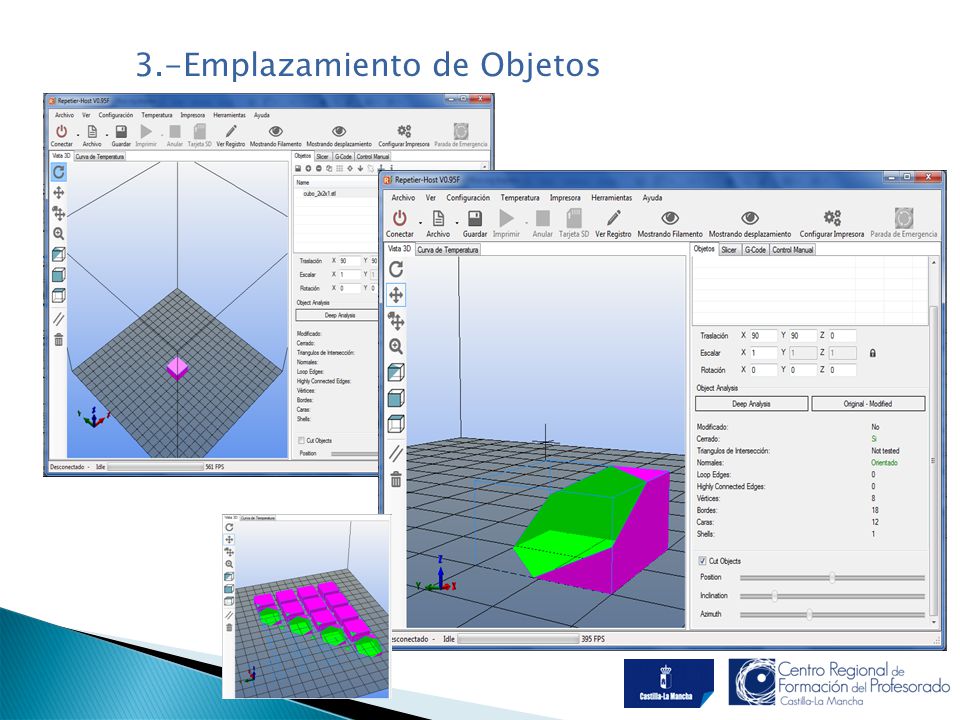960x720 pixels.
Task: Click Conectar power icon in front window
Action: (x=400, y=218)
